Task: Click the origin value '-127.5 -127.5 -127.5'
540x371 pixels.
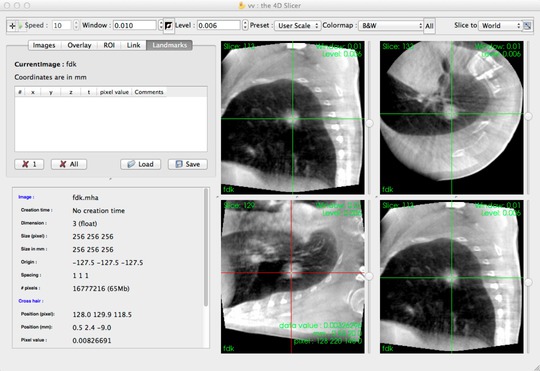Action: click(108, 262)
